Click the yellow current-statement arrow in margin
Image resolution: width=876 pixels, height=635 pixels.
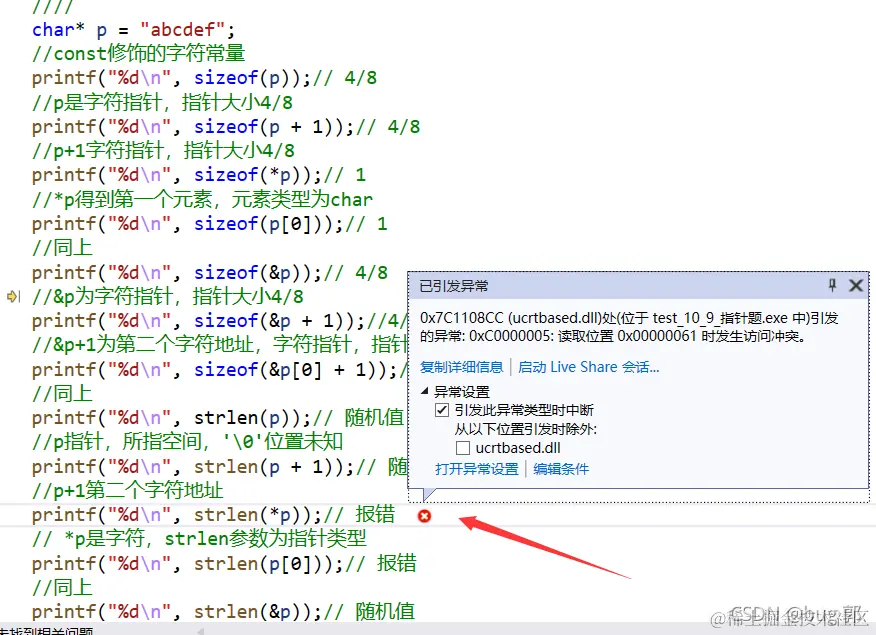click(x=12, y=296)
